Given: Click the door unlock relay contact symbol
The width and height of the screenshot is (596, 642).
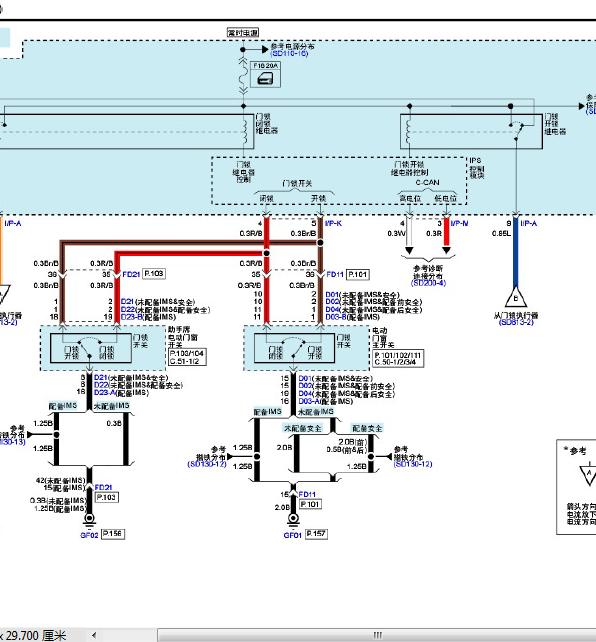Looking at the screenshot, I should pos(517,129).
